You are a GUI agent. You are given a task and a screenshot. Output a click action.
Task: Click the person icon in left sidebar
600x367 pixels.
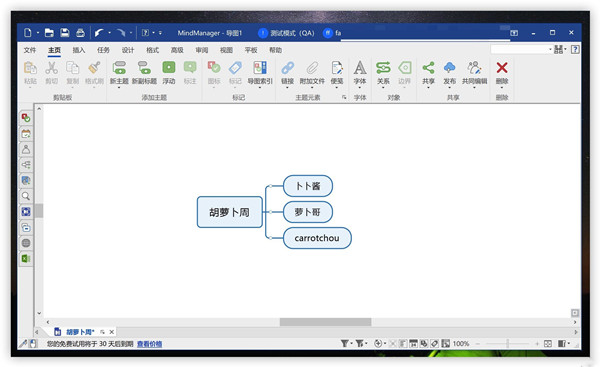click(x=26, y=149)
